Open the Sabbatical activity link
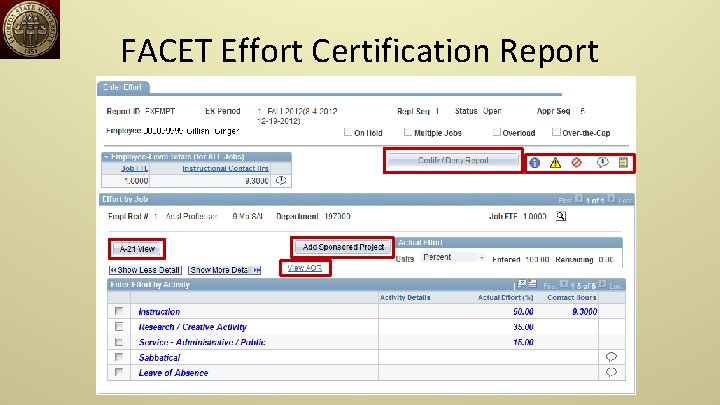Viewport: 720px width, 405px height. pyautogui.click(x=159, y=357)
